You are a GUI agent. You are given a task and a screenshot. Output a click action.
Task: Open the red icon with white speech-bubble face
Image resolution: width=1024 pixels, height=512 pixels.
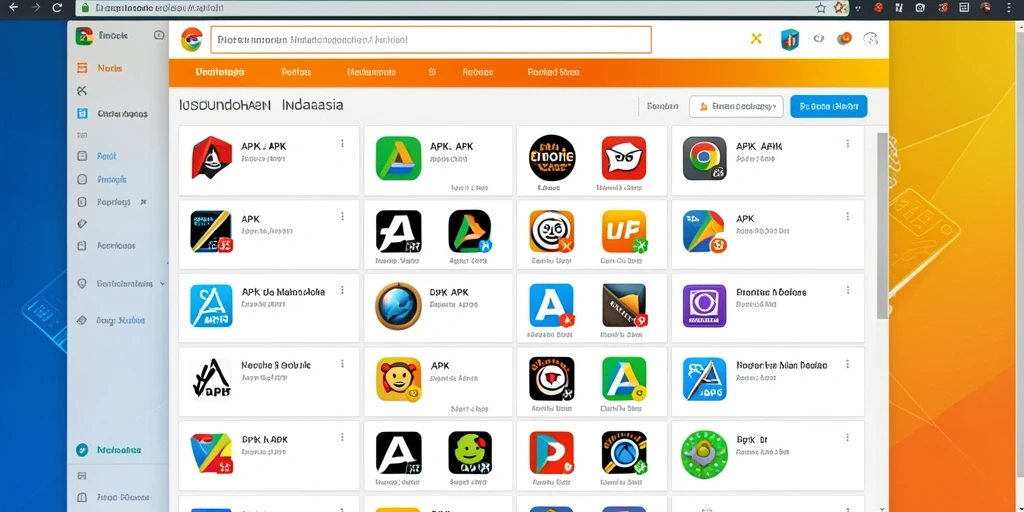[x=624, y=157]
